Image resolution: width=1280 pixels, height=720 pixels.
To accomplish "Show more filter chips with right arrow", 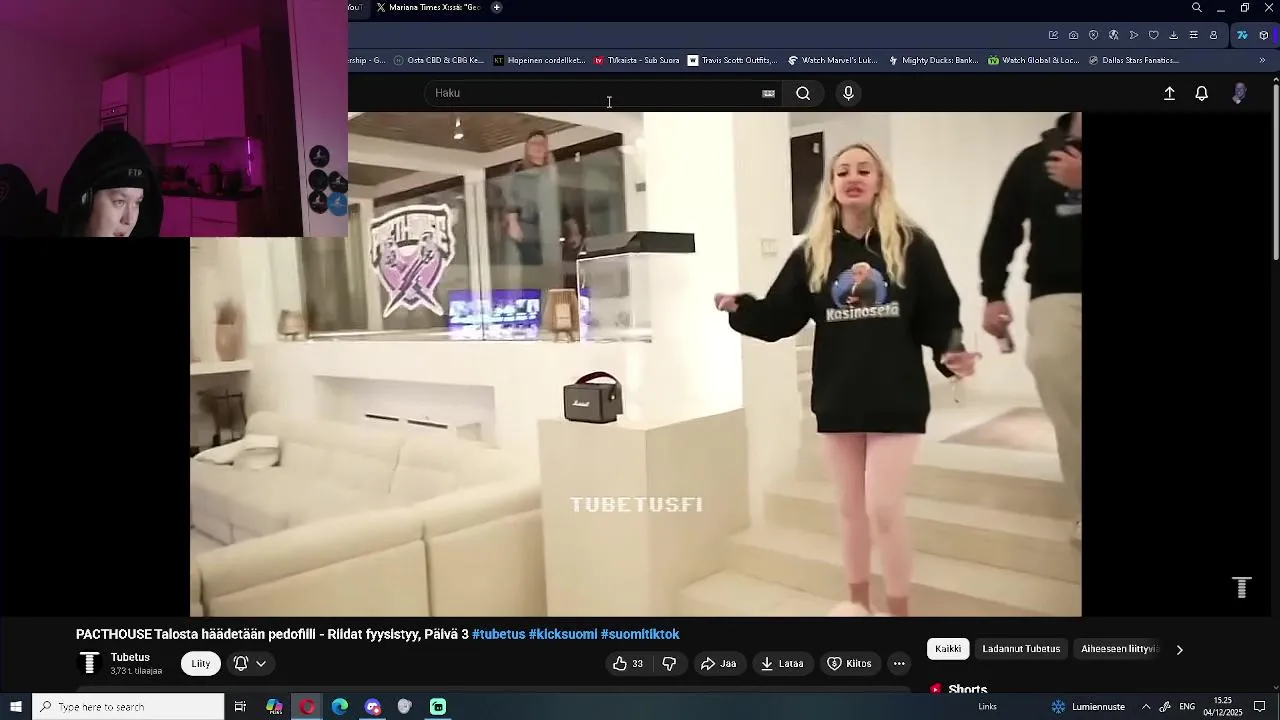I will click(x=1179, y=649).
